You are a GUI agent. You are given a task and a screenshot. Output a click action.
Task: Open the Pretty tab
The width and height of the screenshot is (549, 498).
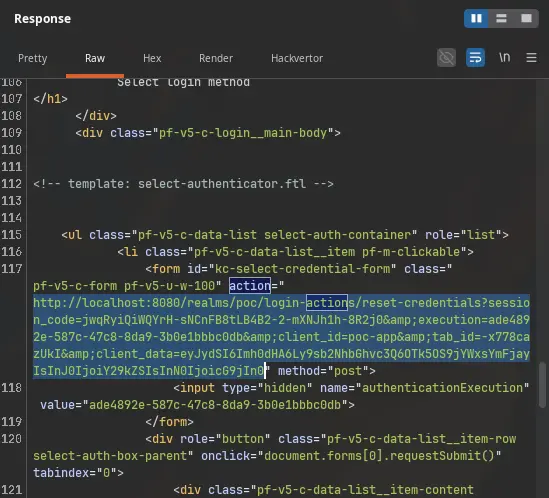click(33, 58)
